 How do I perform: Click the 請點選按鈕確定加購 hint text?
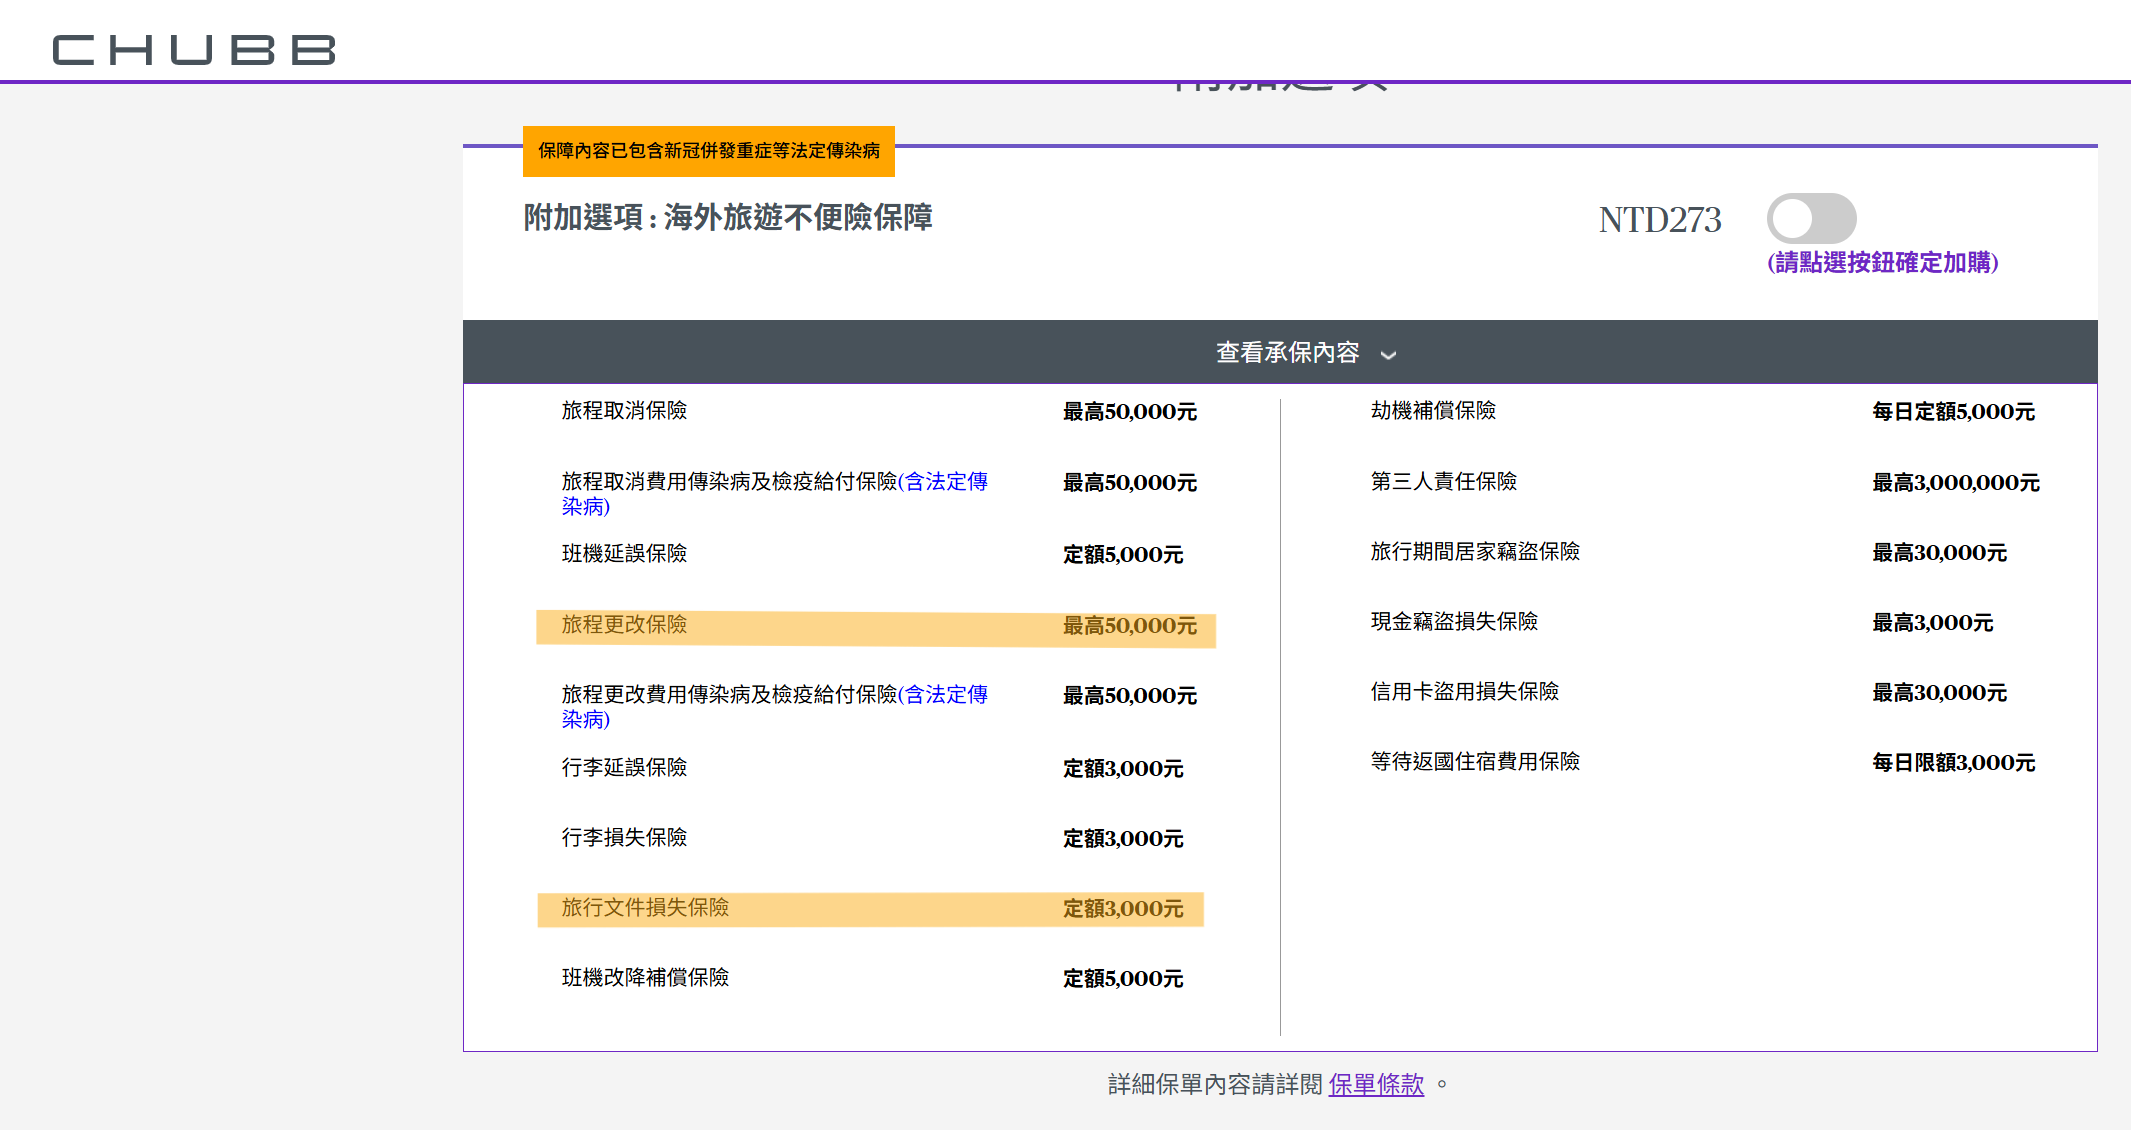point(1882,263)
